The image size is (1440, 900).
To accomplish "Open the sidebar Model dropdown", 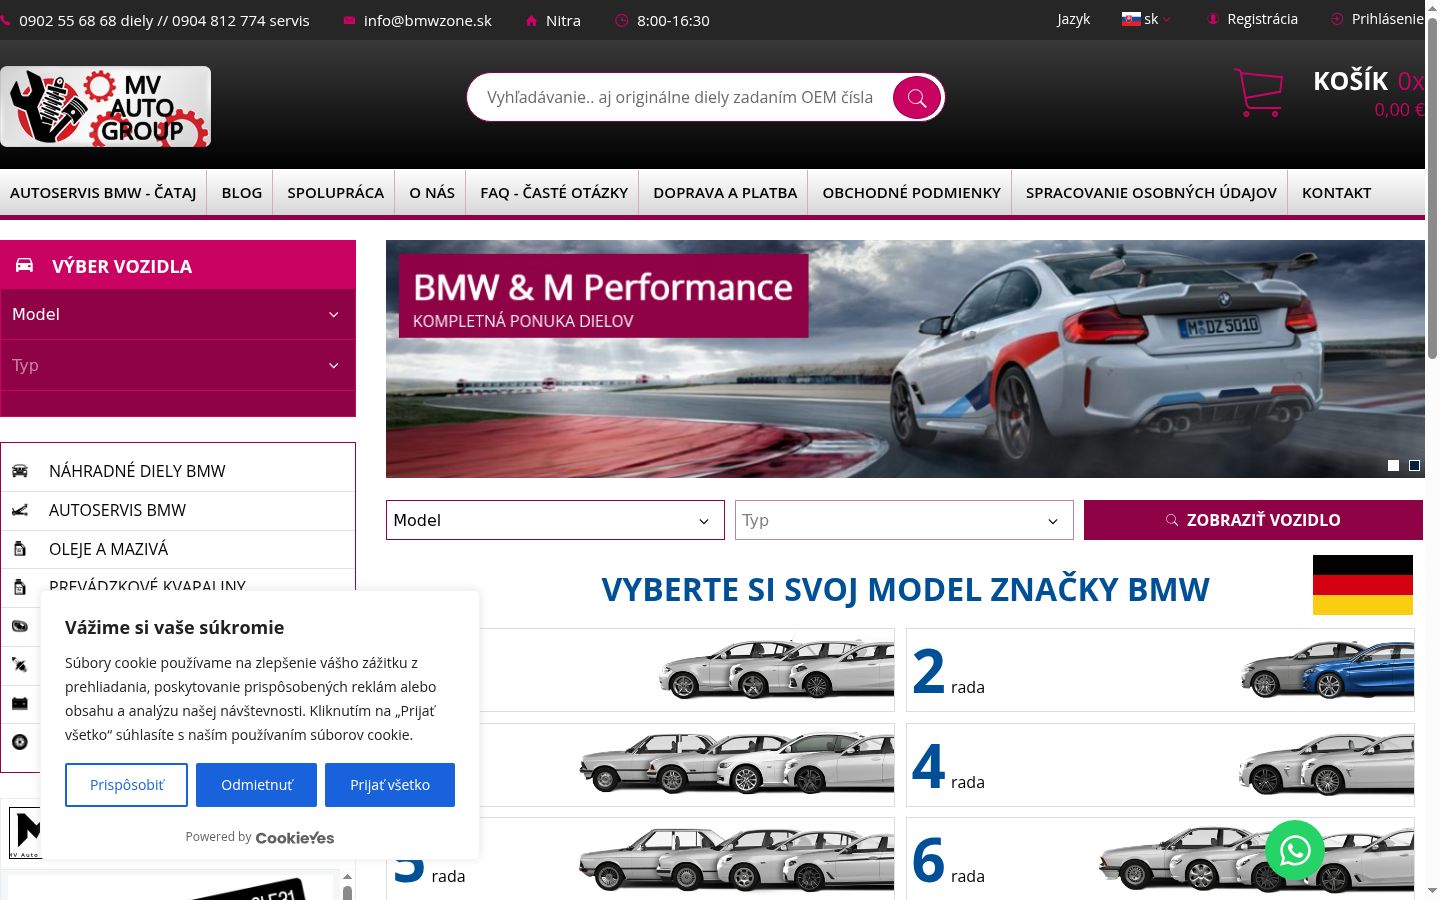I will (x=178, y=314).
